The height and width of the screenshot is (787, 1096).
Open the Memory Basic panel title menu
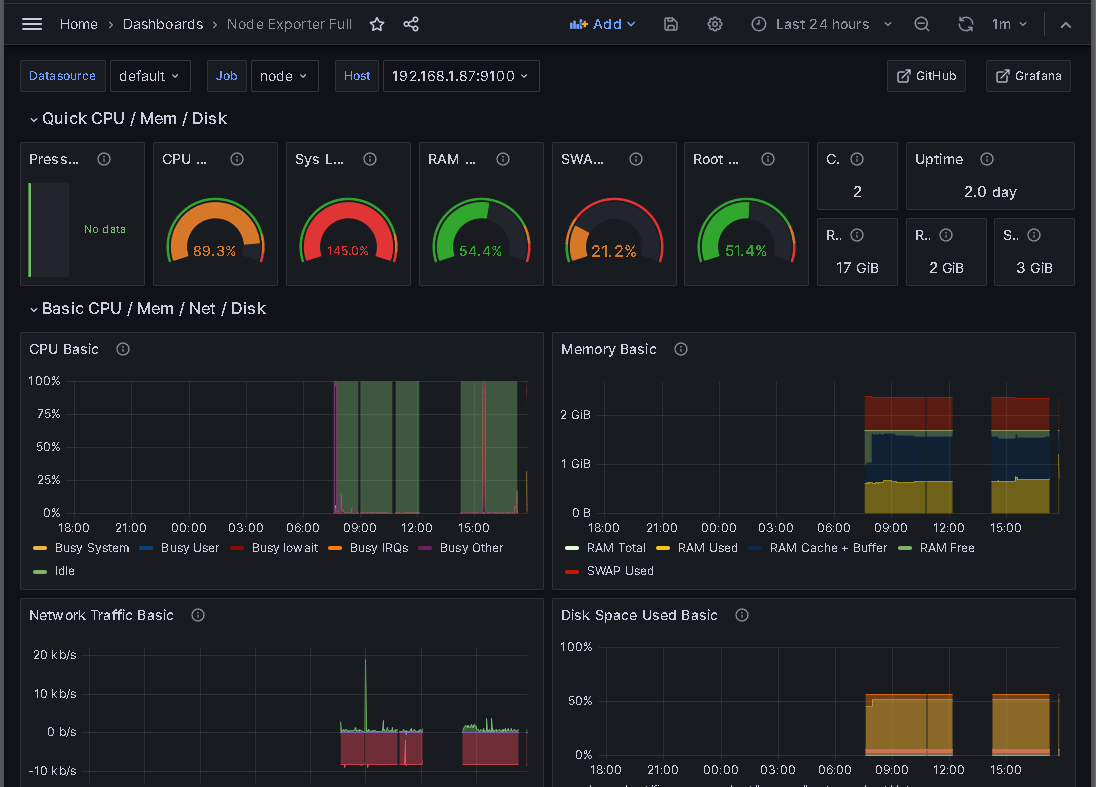pos(609,349)
